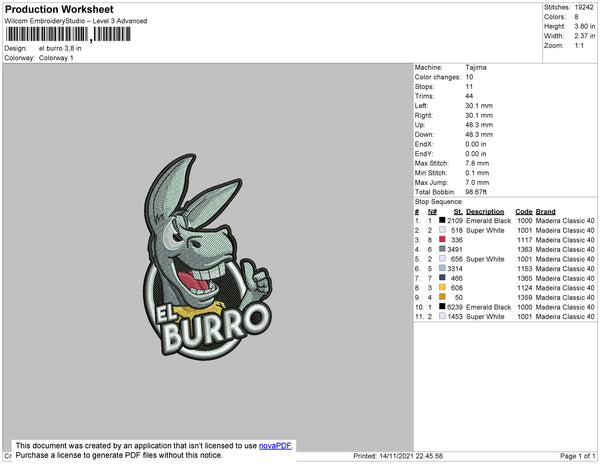Viewport: 600px width, 464px height.
Task: Click the red swatch with 336 stitches
Action: (442, 239)
